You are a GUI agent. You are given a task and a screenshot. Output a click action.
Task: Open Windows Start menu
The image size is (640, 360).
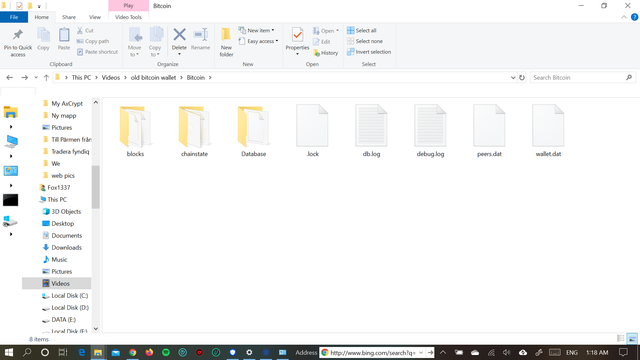[9, 352]
